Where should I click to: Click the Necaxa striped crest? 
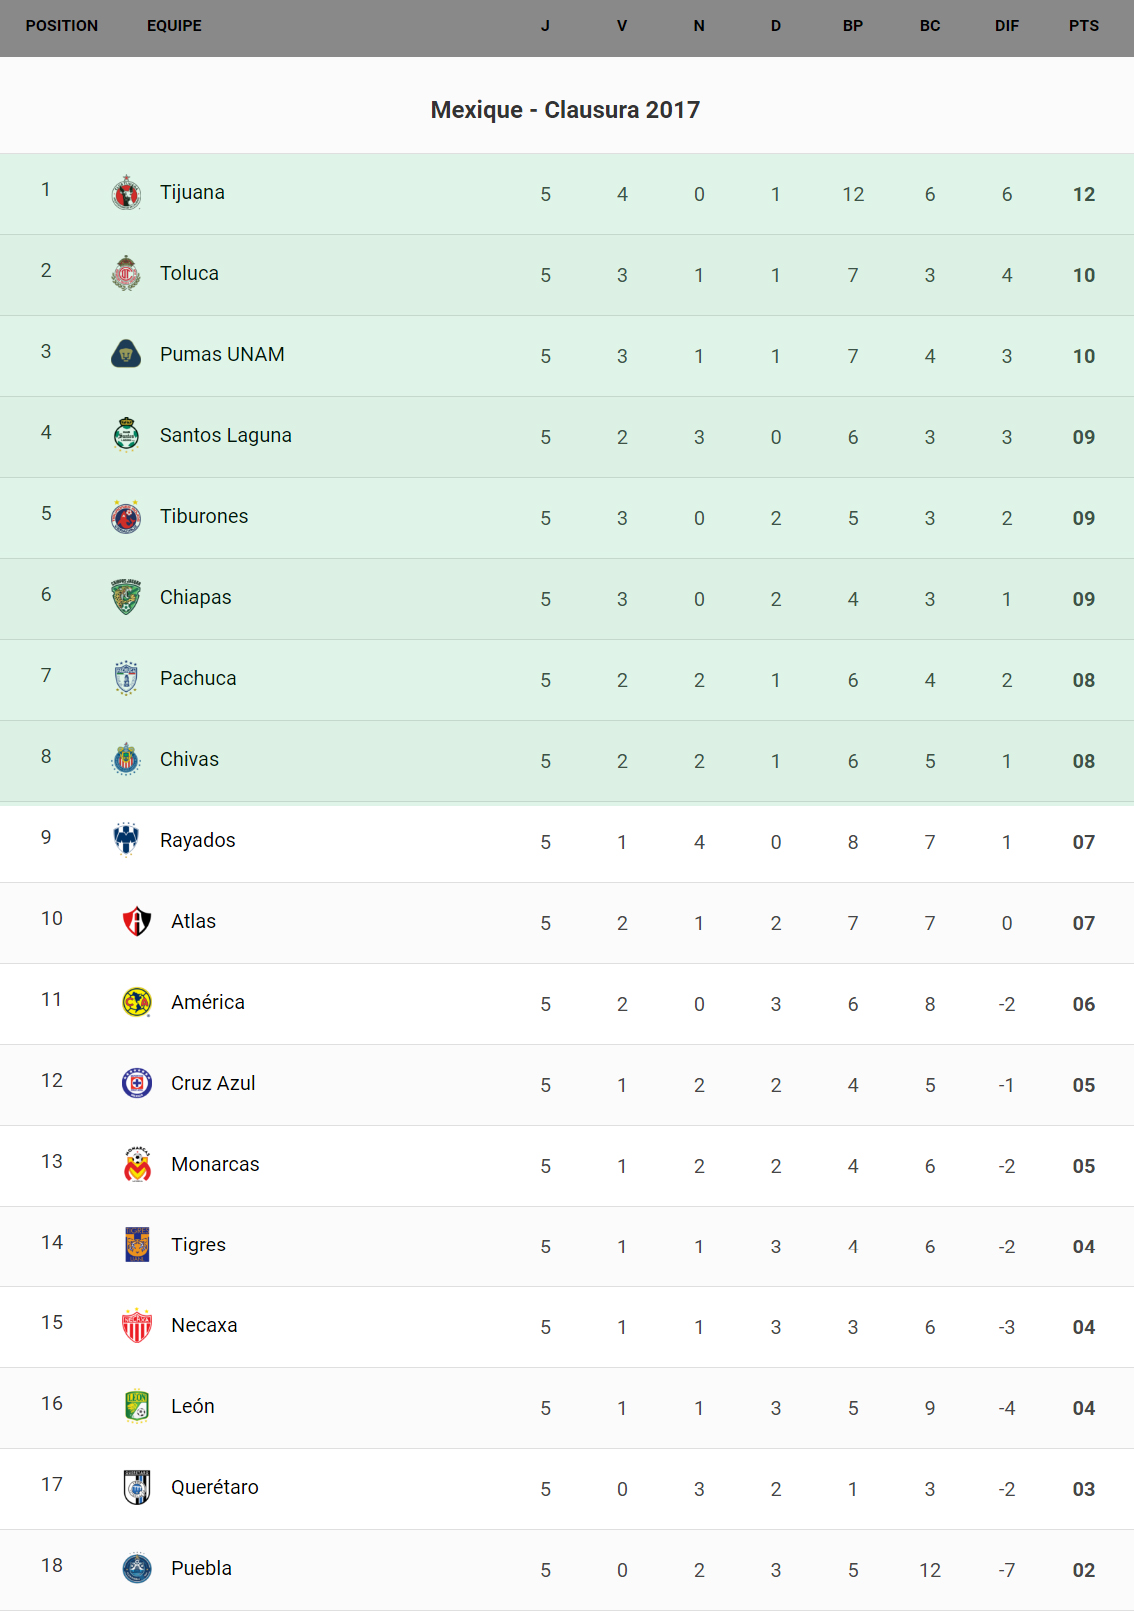pyautogui.click(x=137, y=1326)
